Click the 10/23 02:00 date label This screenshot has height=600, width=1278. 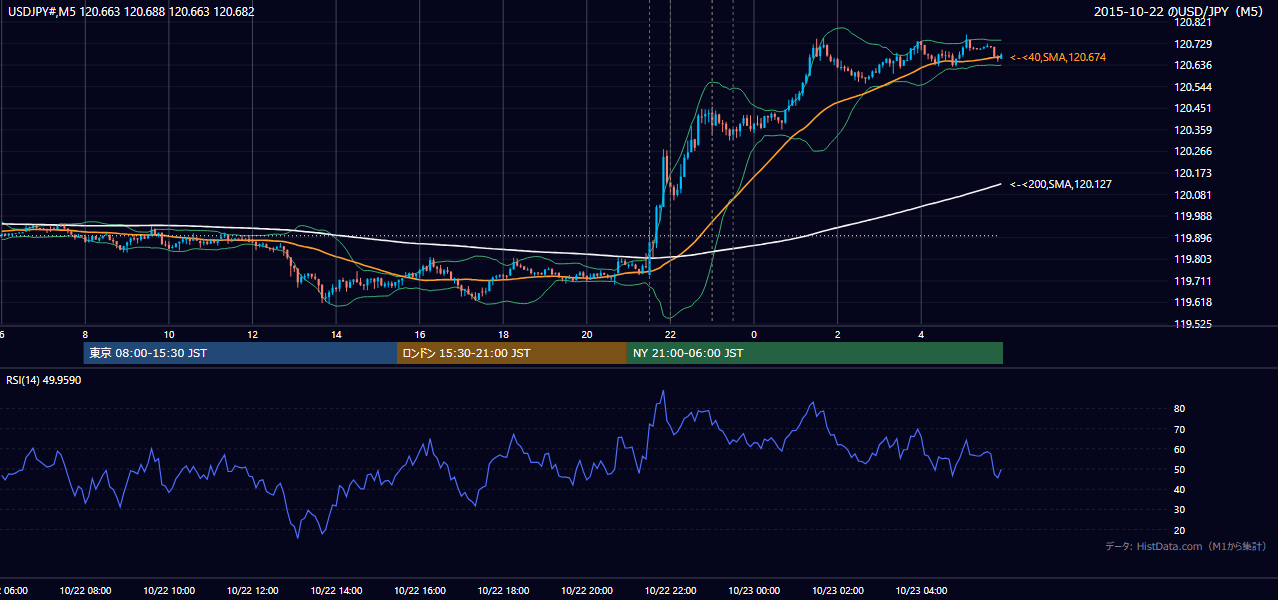click(x=837, y=591)
